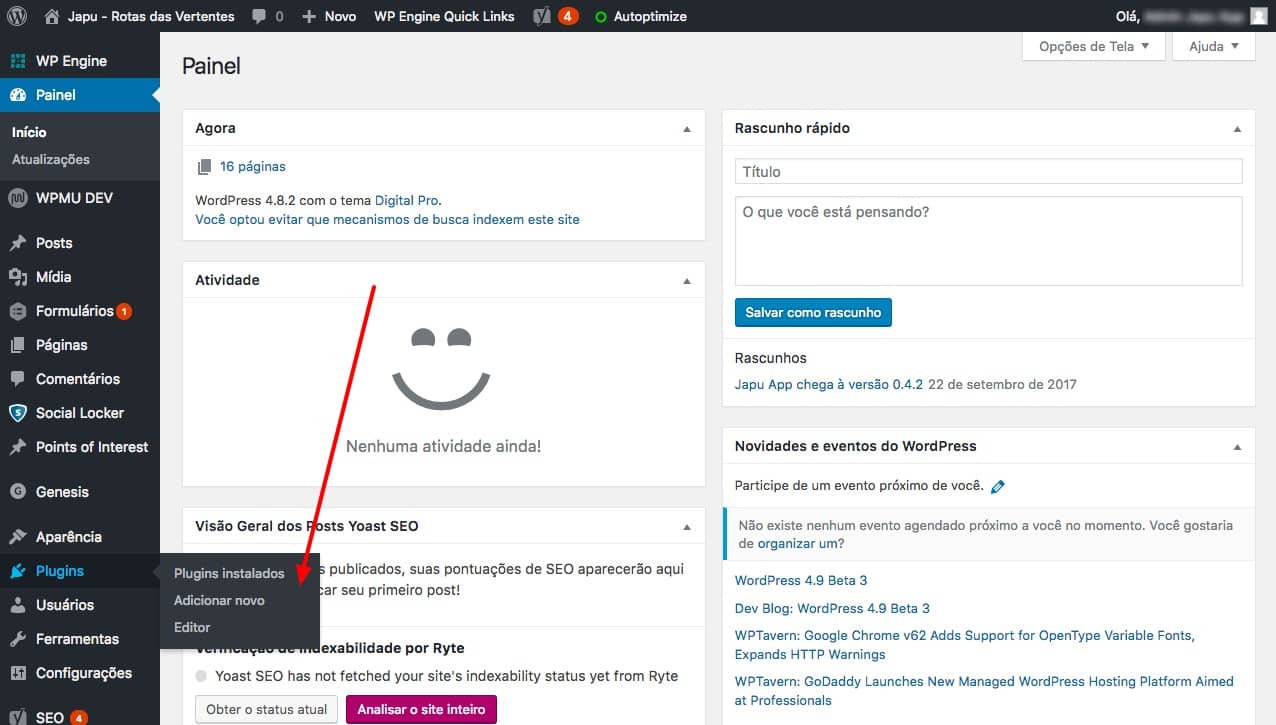Click the organizar um link
Screen dimensions: 1276x725
tap(796, 544)
